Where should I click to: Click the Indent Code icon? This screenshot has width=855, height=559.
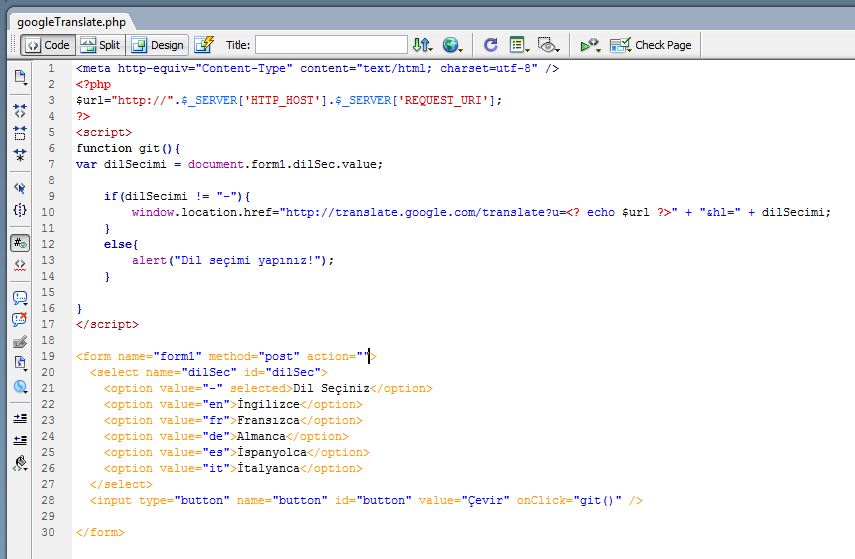[20, 418]
